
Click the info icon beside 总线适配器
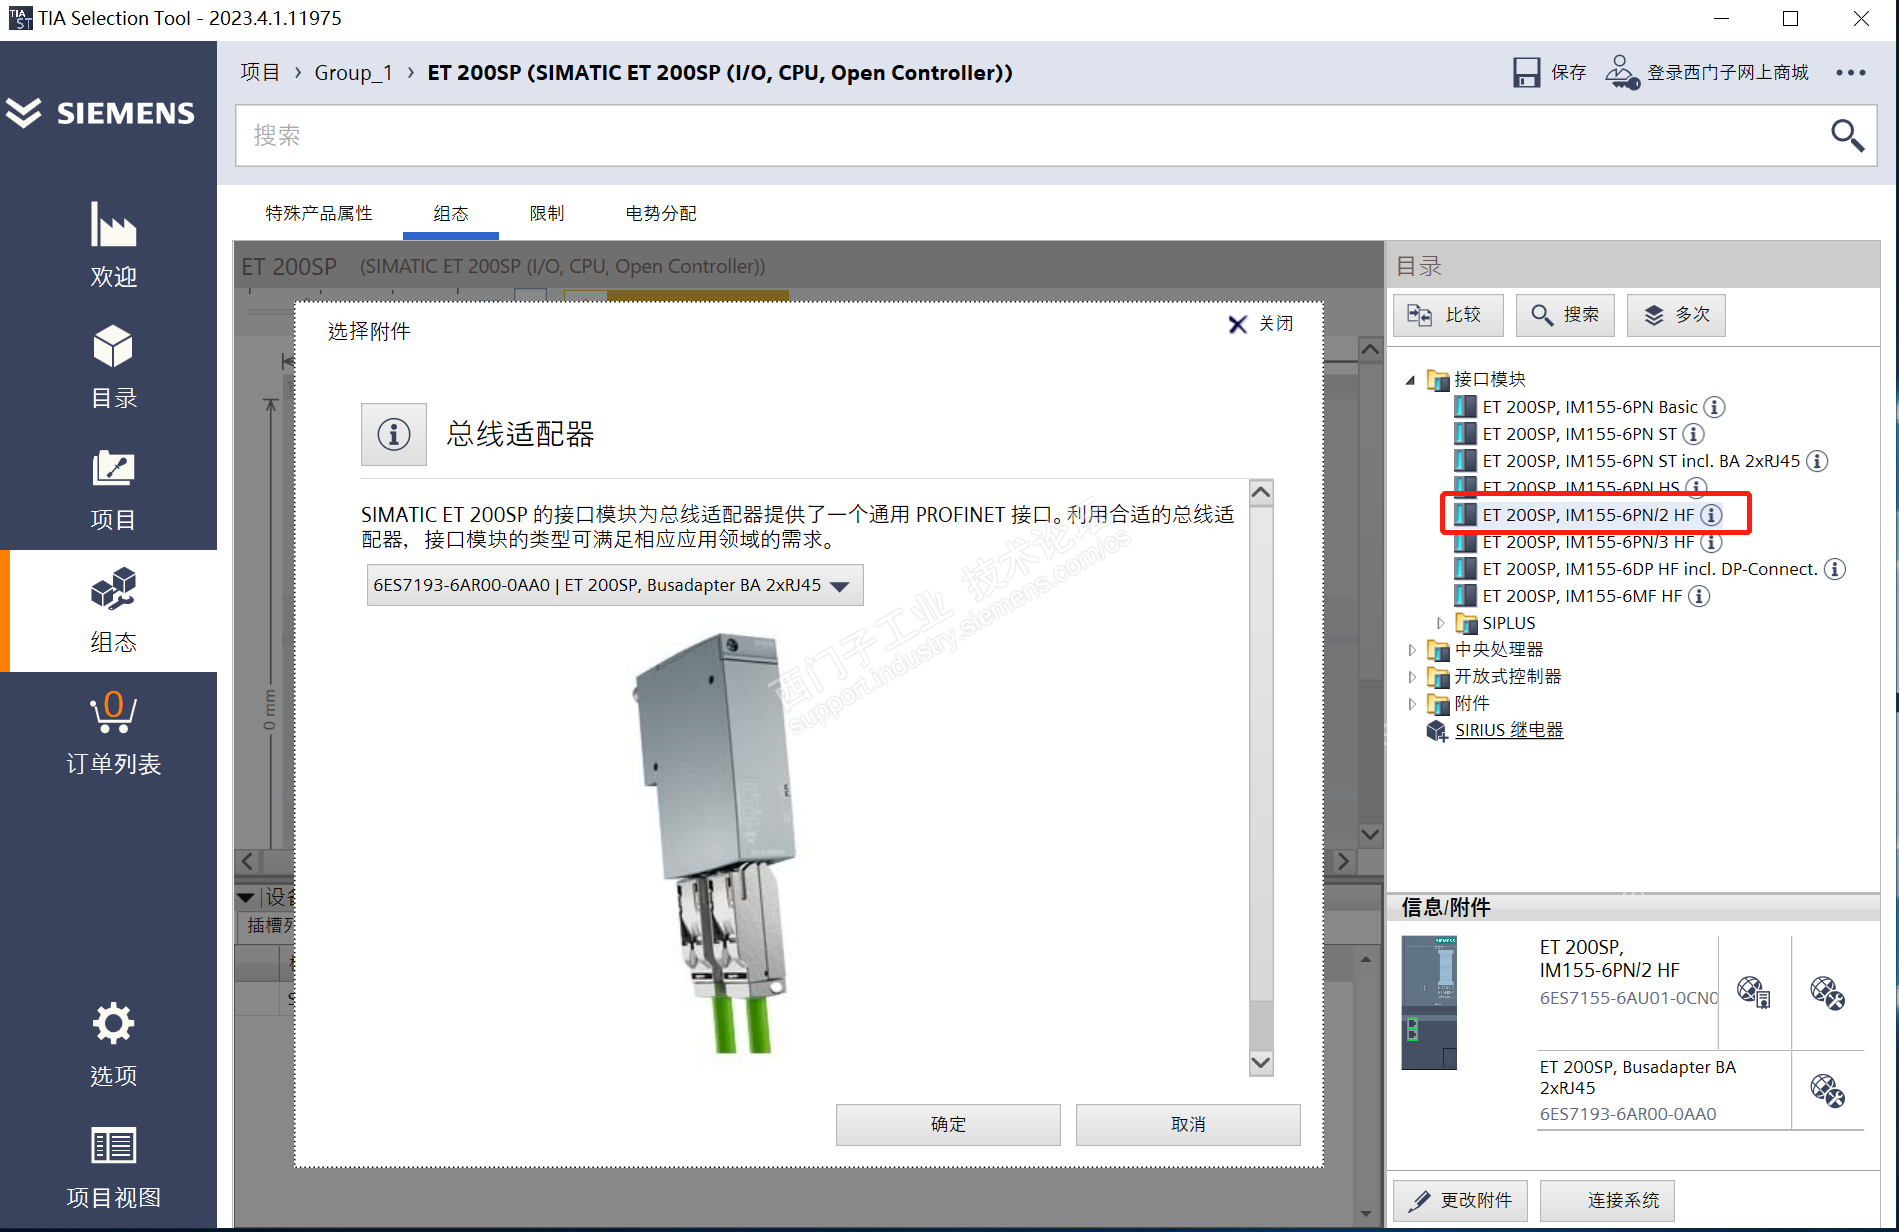(394, 434)
